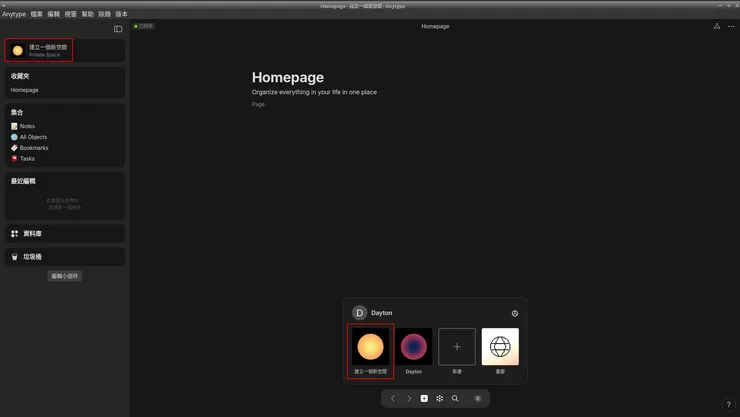Image resolution: width=740 pixels, height=417 pixels.
Task: Click the Page type label
Action: pos(258,104)
